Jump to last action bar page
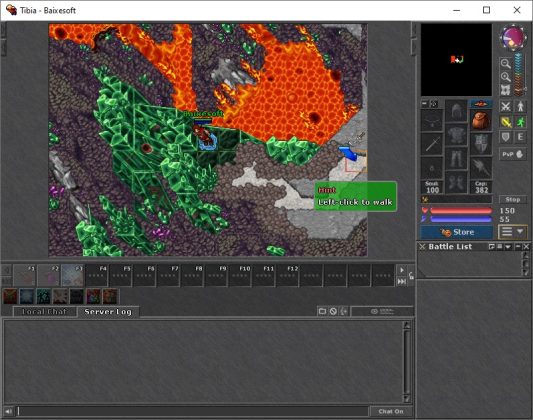This screenshot has width=533, height=420. pos(401,281)
